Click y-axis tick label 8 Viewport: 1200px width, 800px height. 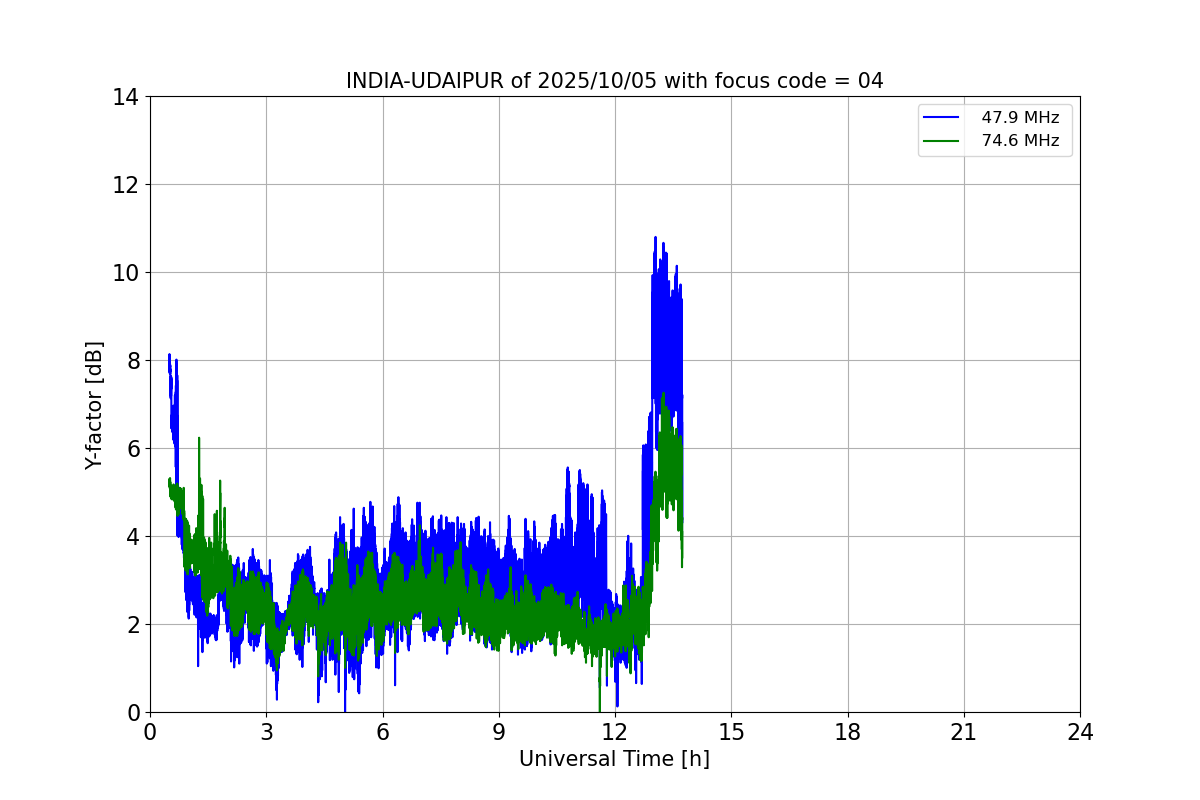coord(133,361)
